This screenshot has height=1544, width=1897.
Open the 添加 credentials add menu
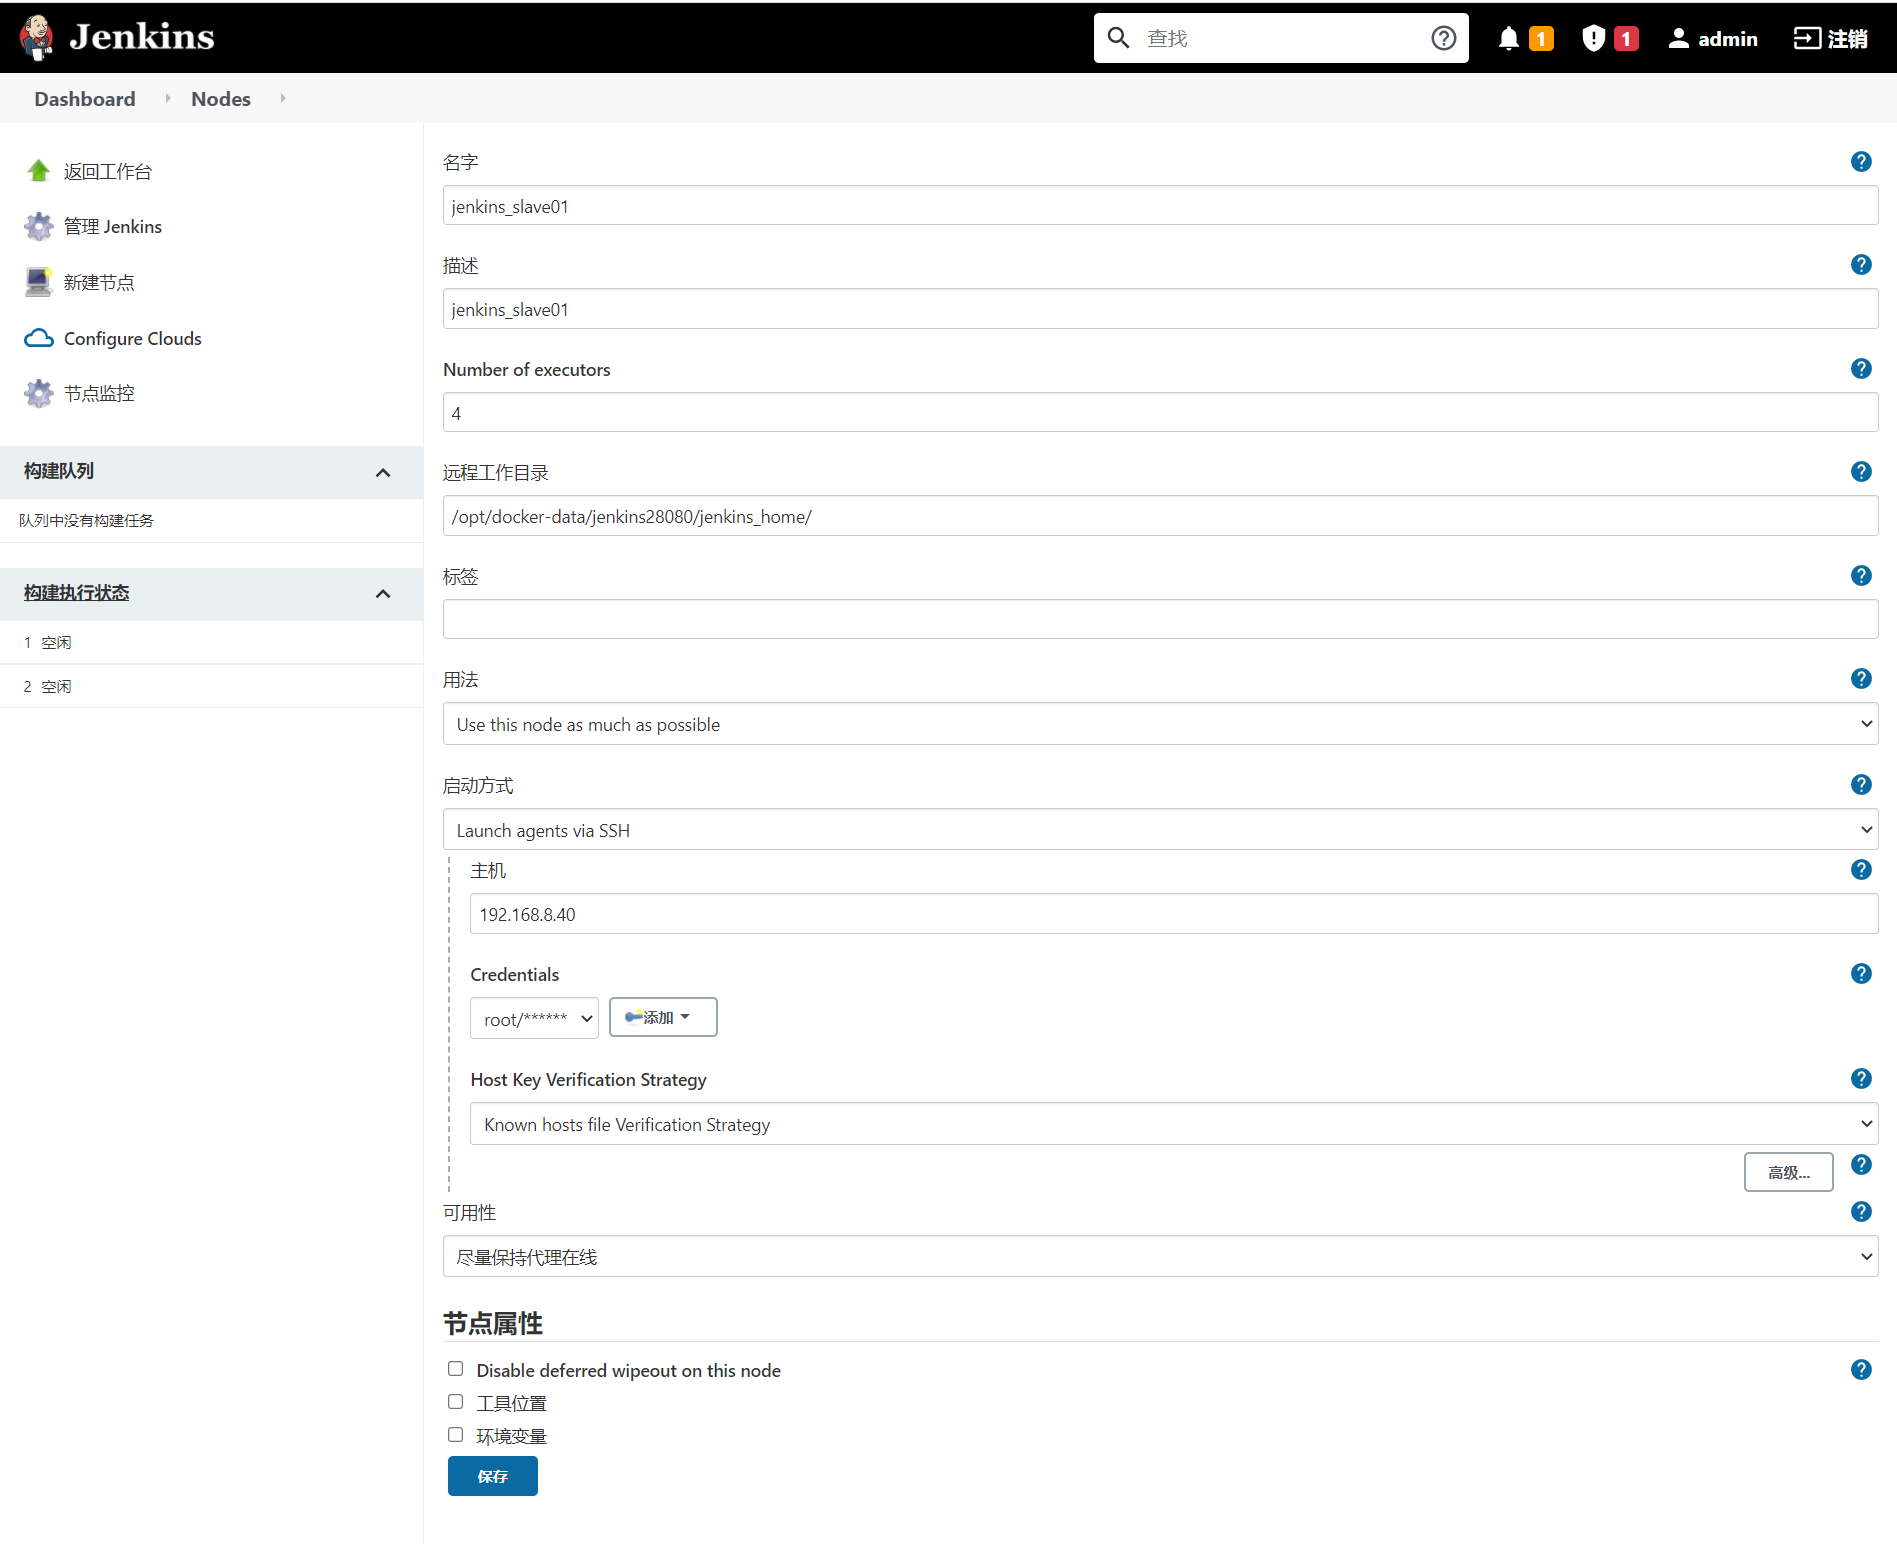point(663,1018)
